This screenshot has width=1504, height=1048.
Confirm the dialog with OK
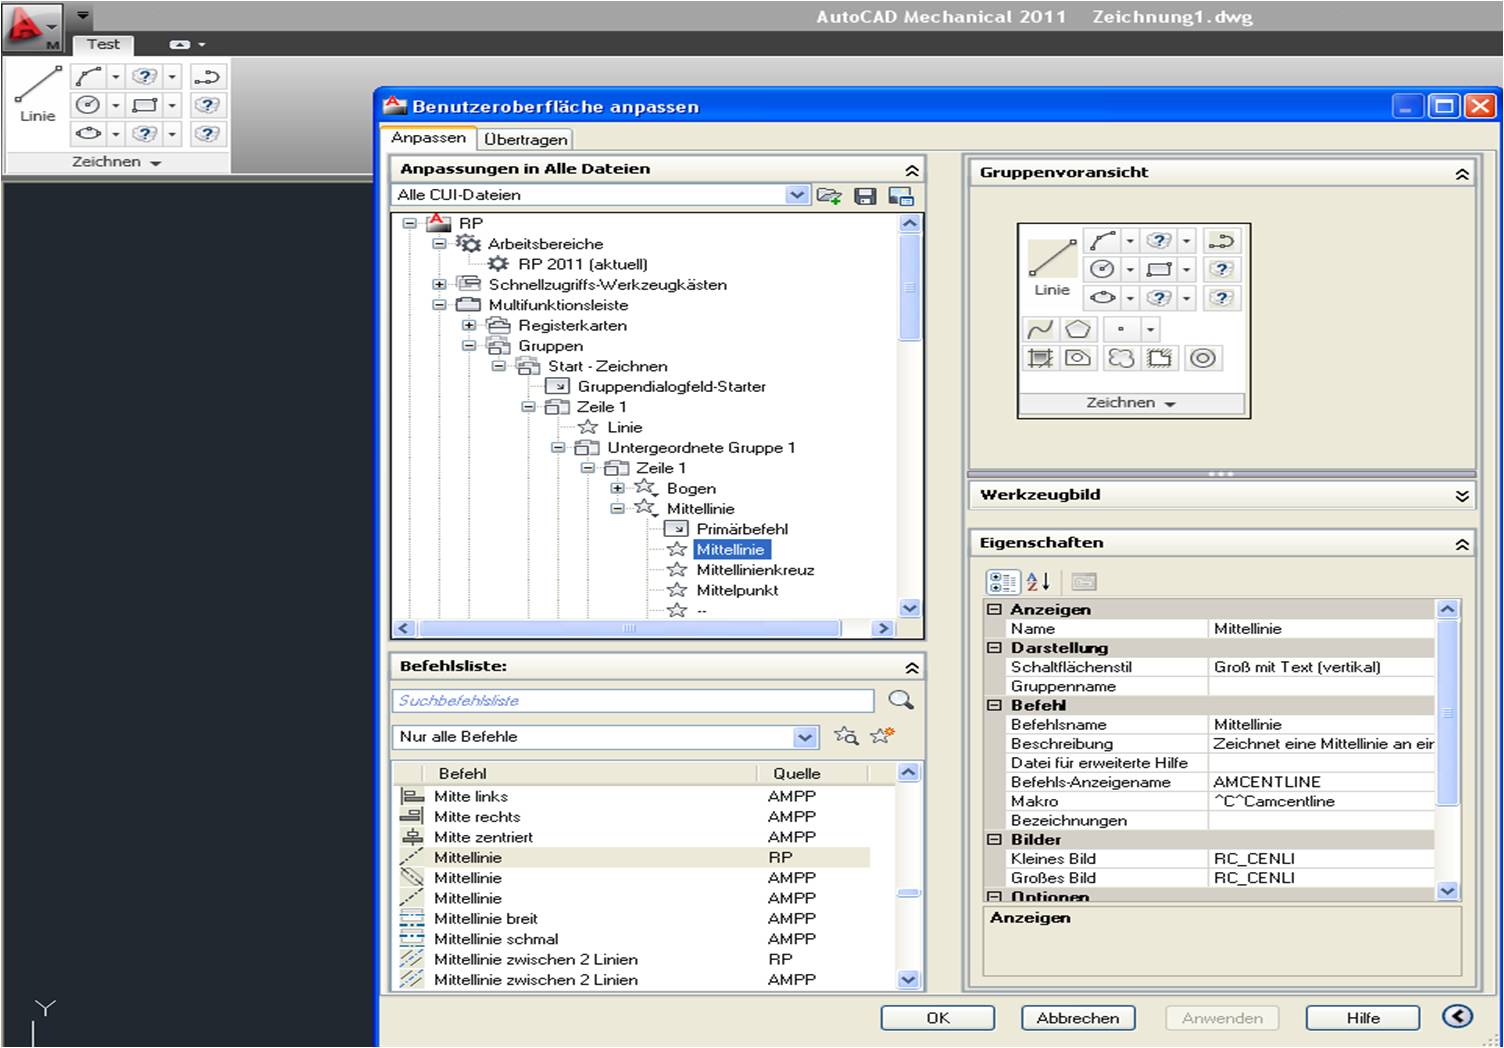click(938, 1018)
